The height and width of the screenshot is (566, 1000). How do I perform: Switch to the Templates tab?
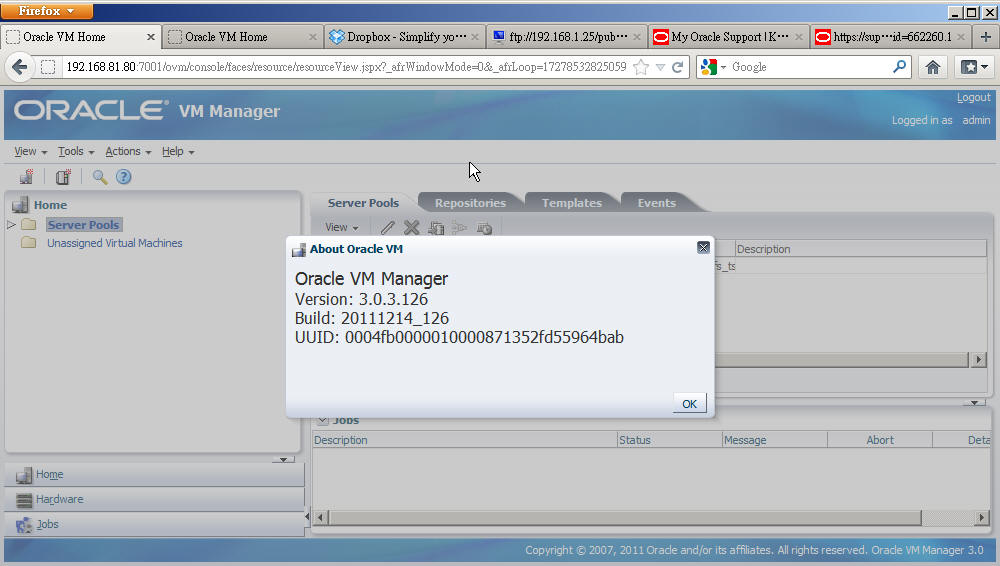(571, 203)
